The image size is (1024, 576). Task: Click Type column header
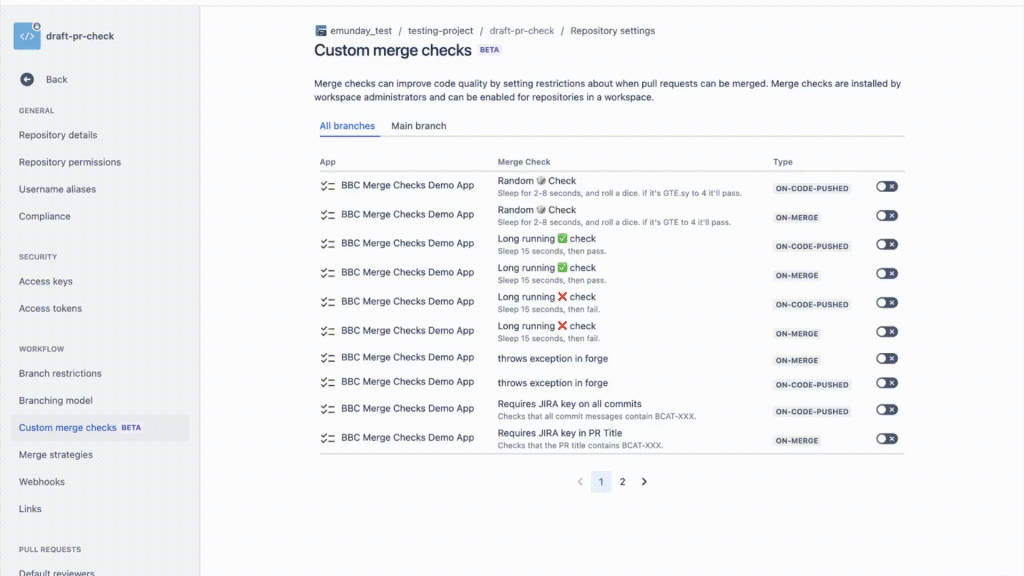[x=782, y=162]
